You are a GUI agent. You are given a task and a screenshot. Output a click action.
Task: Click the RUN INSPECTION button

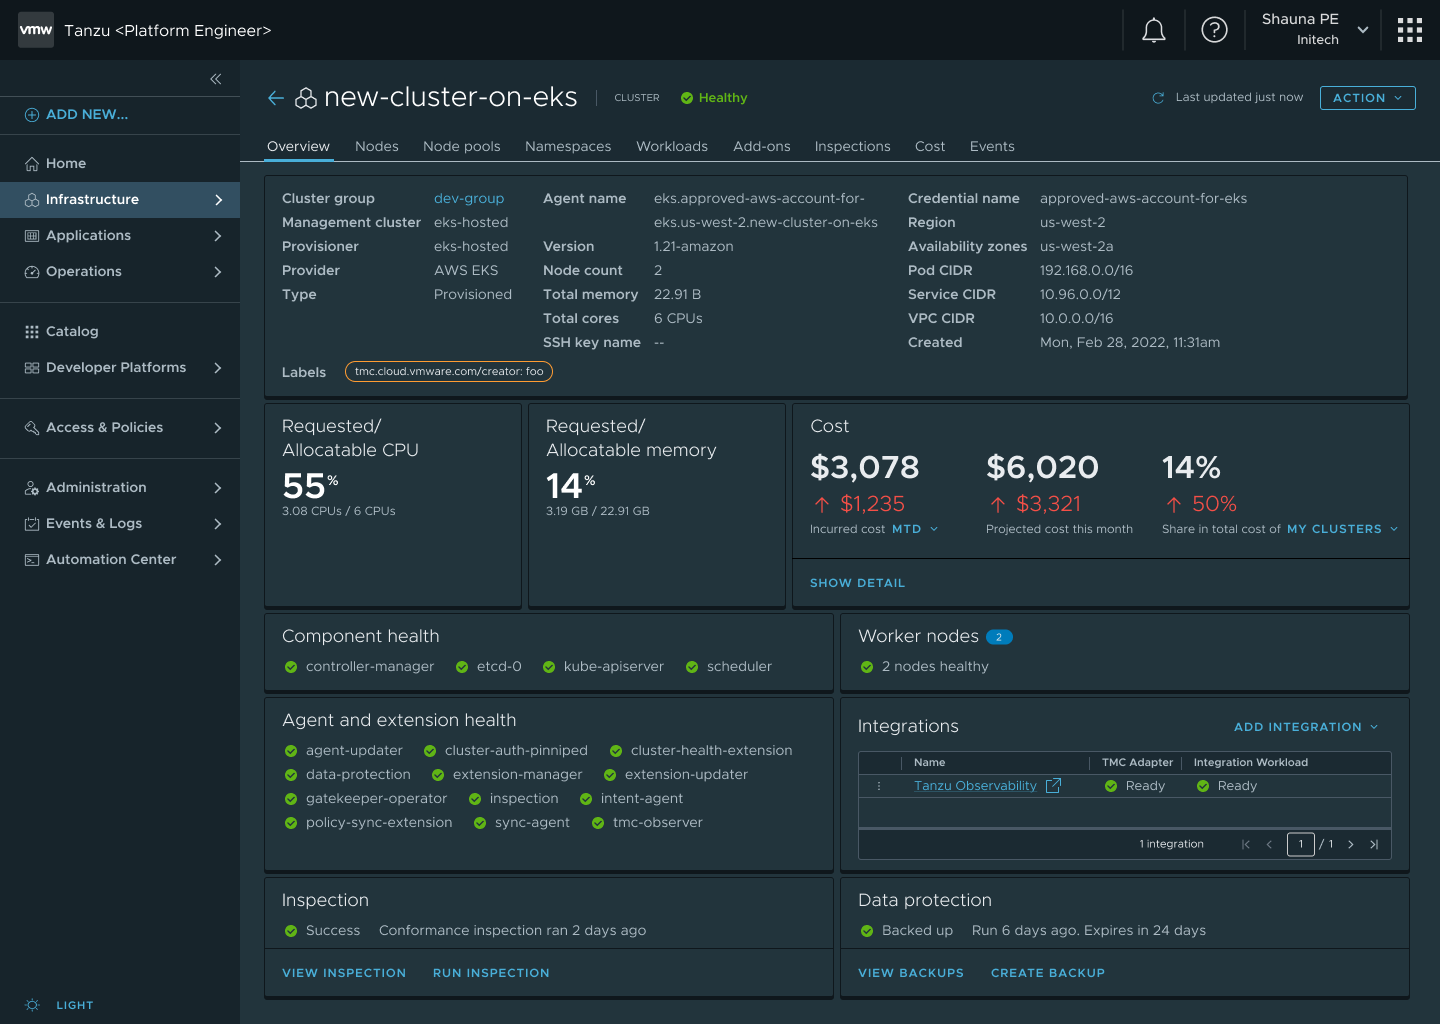pyautogui.click(x=491, y=973)
